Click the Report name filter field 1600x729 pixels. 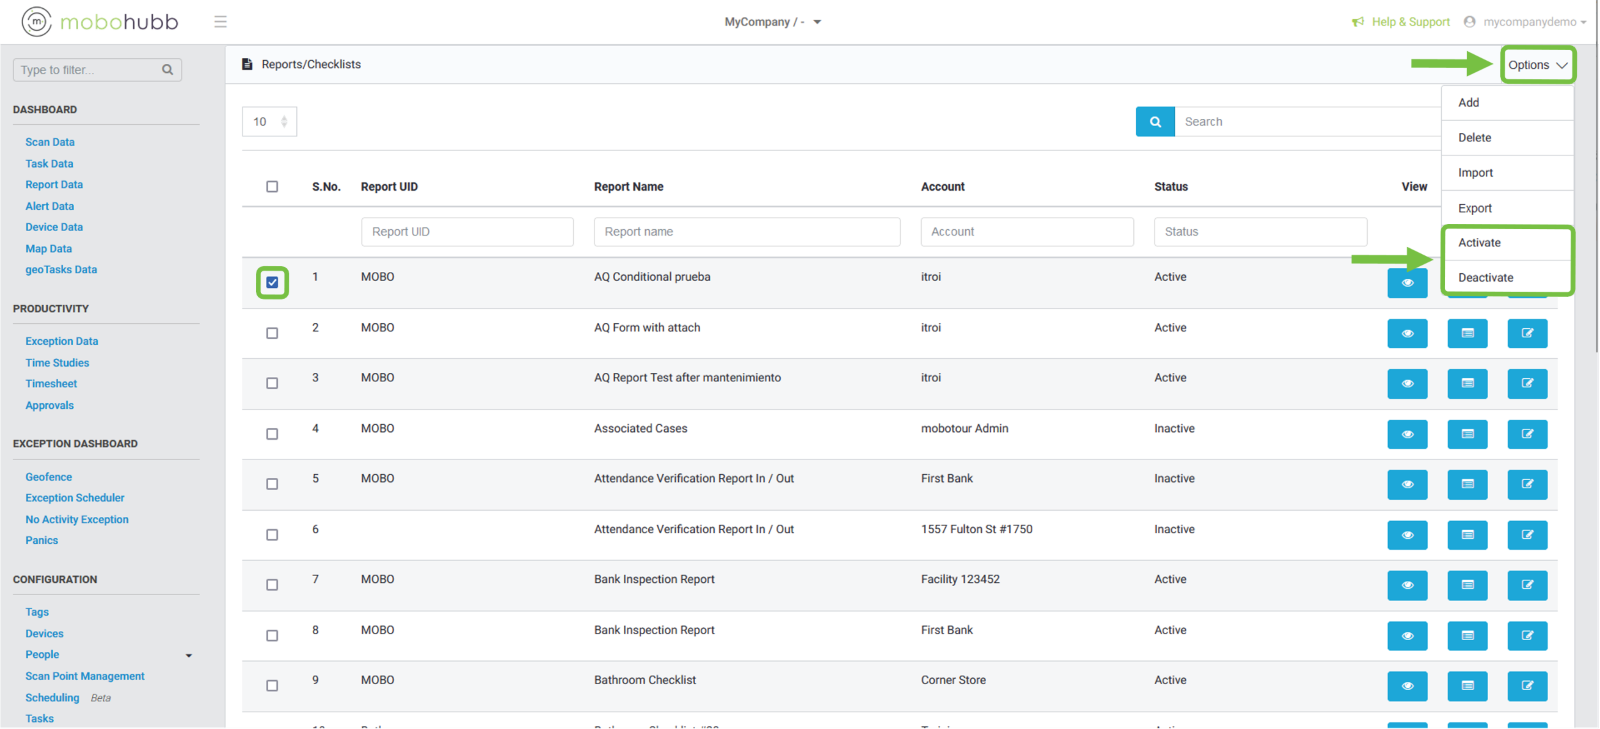pyautogui.click(x=746, y=232)
